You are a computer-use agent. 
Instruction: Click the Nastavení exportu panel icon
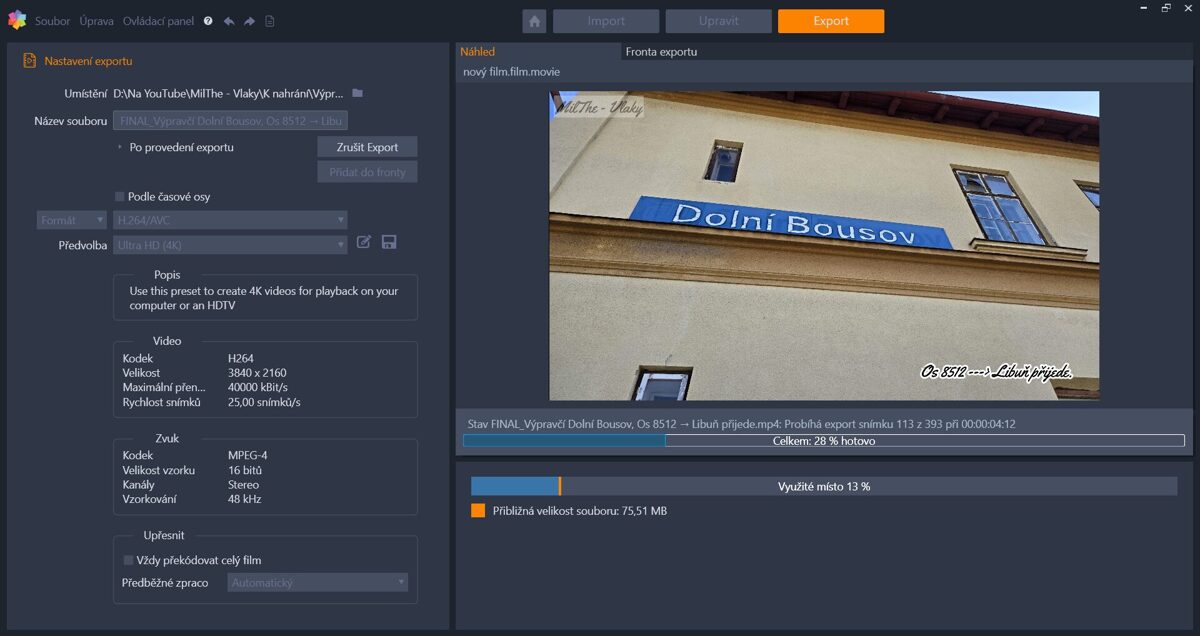click(30, 61)
